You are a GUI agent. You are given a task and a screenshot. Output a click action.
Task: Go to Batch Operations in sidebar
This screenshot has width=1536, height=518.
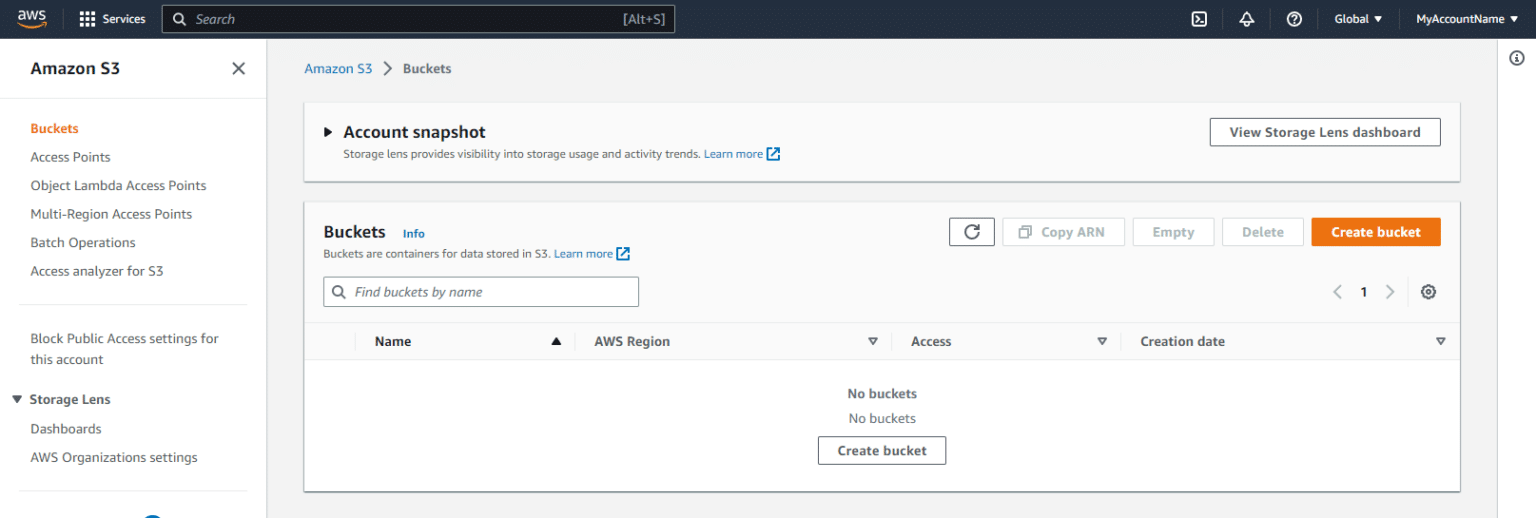[x=83, y=242]
